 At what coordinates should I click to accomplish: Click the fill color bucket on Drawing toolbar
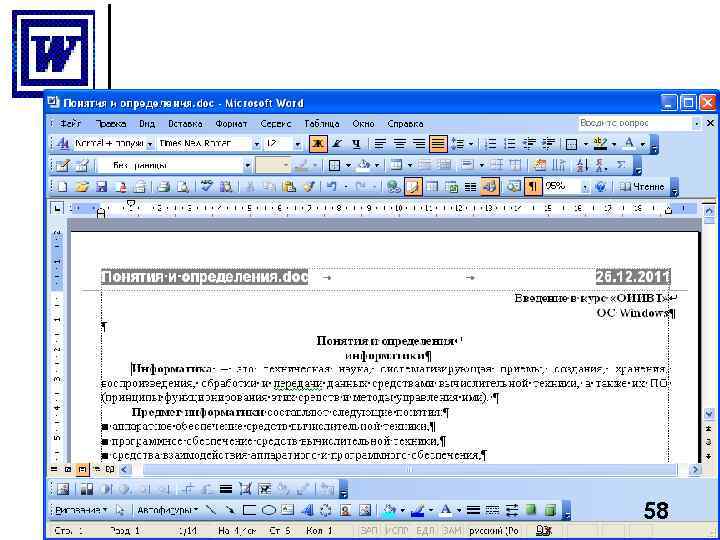click(x=389, y=510)
